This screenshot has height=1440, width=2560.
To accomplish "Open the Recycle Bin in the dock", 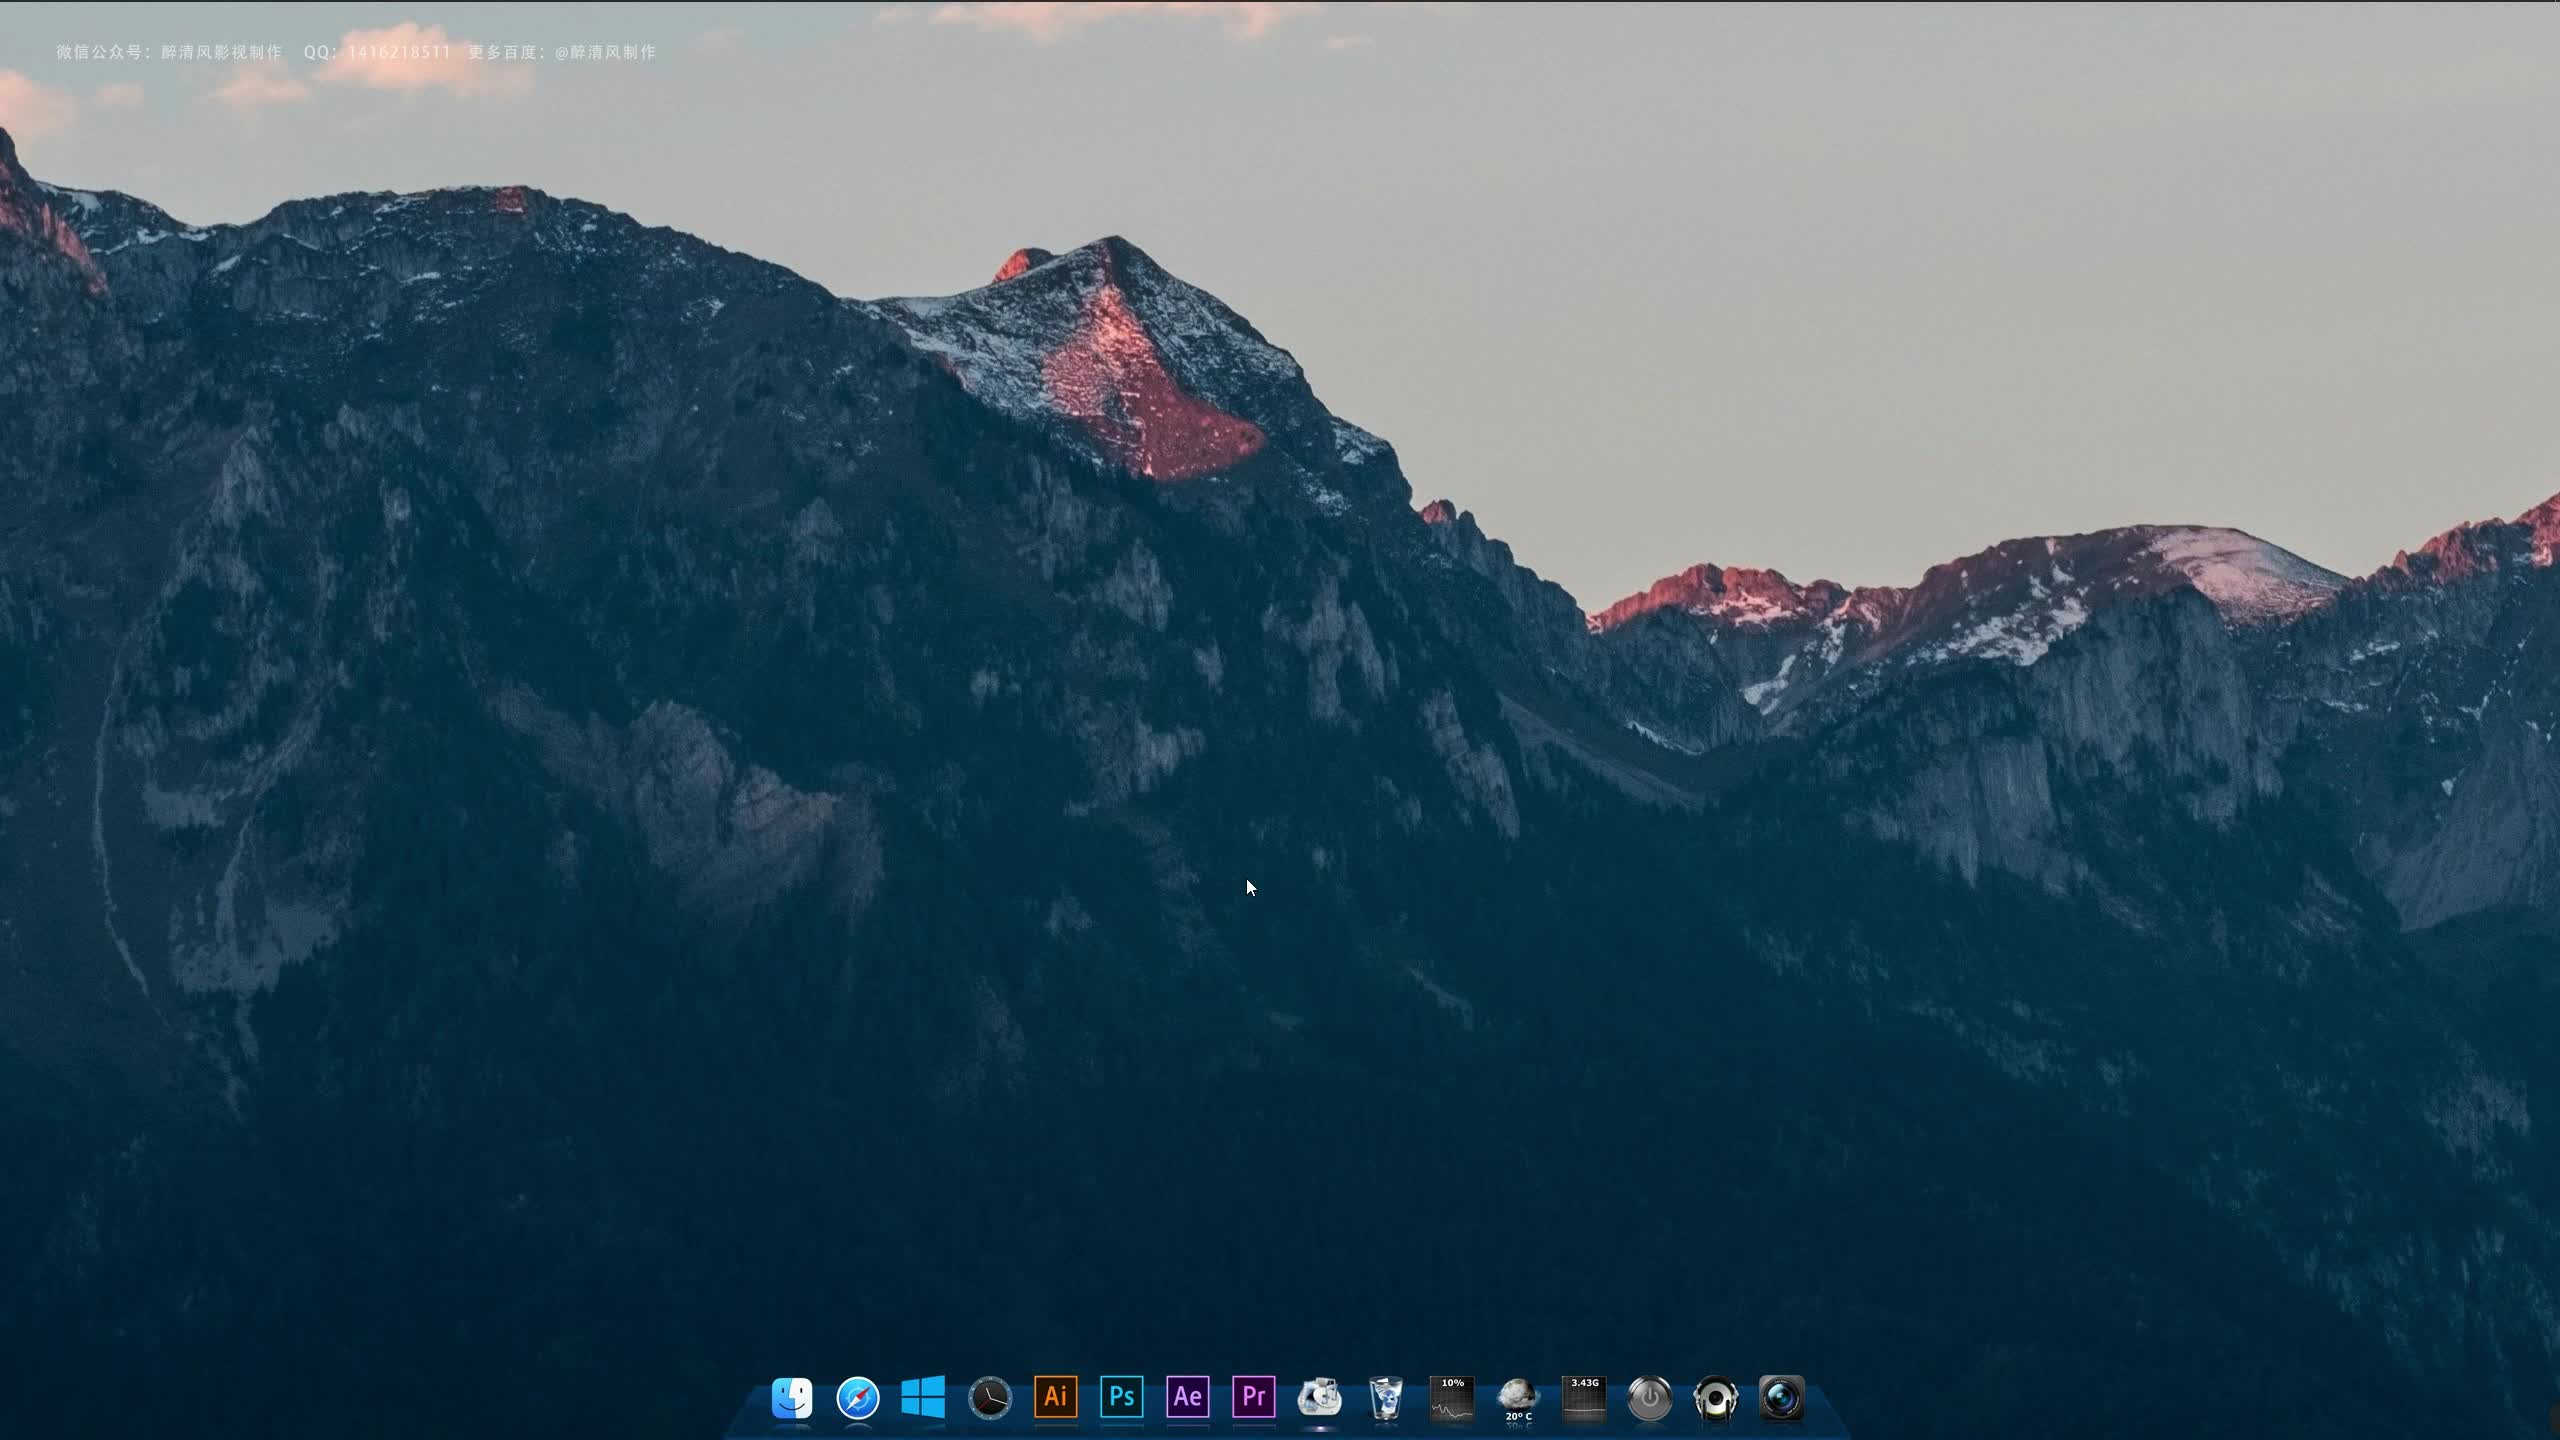I will point(1385,1397).
